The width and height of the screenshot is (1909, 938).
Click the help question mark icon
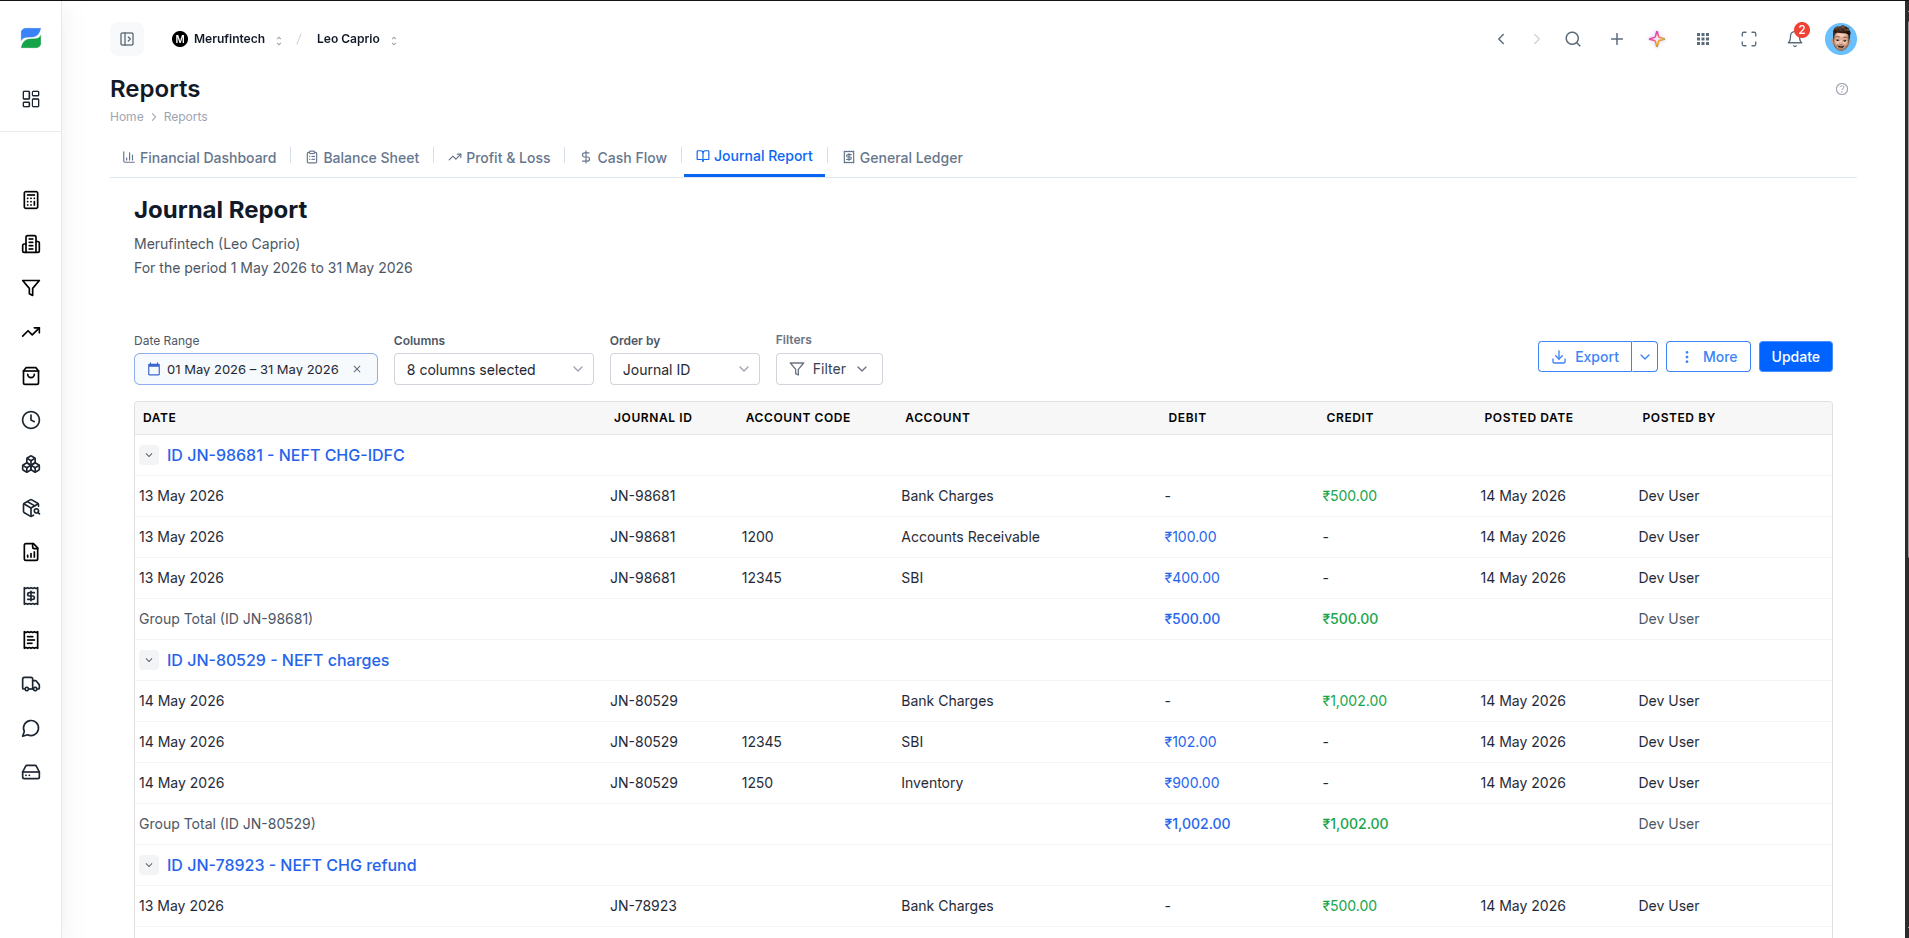pyautogui.click(x=1842, y=89)
